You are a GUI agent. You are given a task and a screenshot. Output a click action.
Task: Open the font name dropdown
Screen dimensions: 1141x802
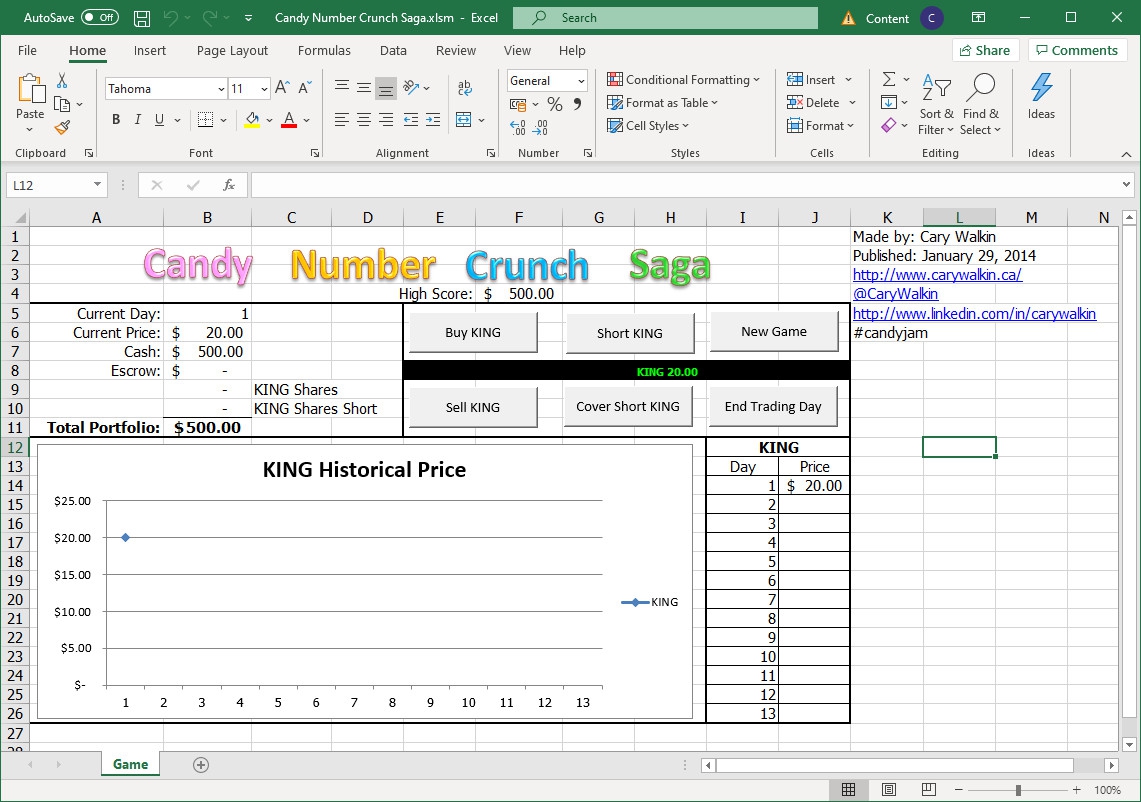[221, 89]
